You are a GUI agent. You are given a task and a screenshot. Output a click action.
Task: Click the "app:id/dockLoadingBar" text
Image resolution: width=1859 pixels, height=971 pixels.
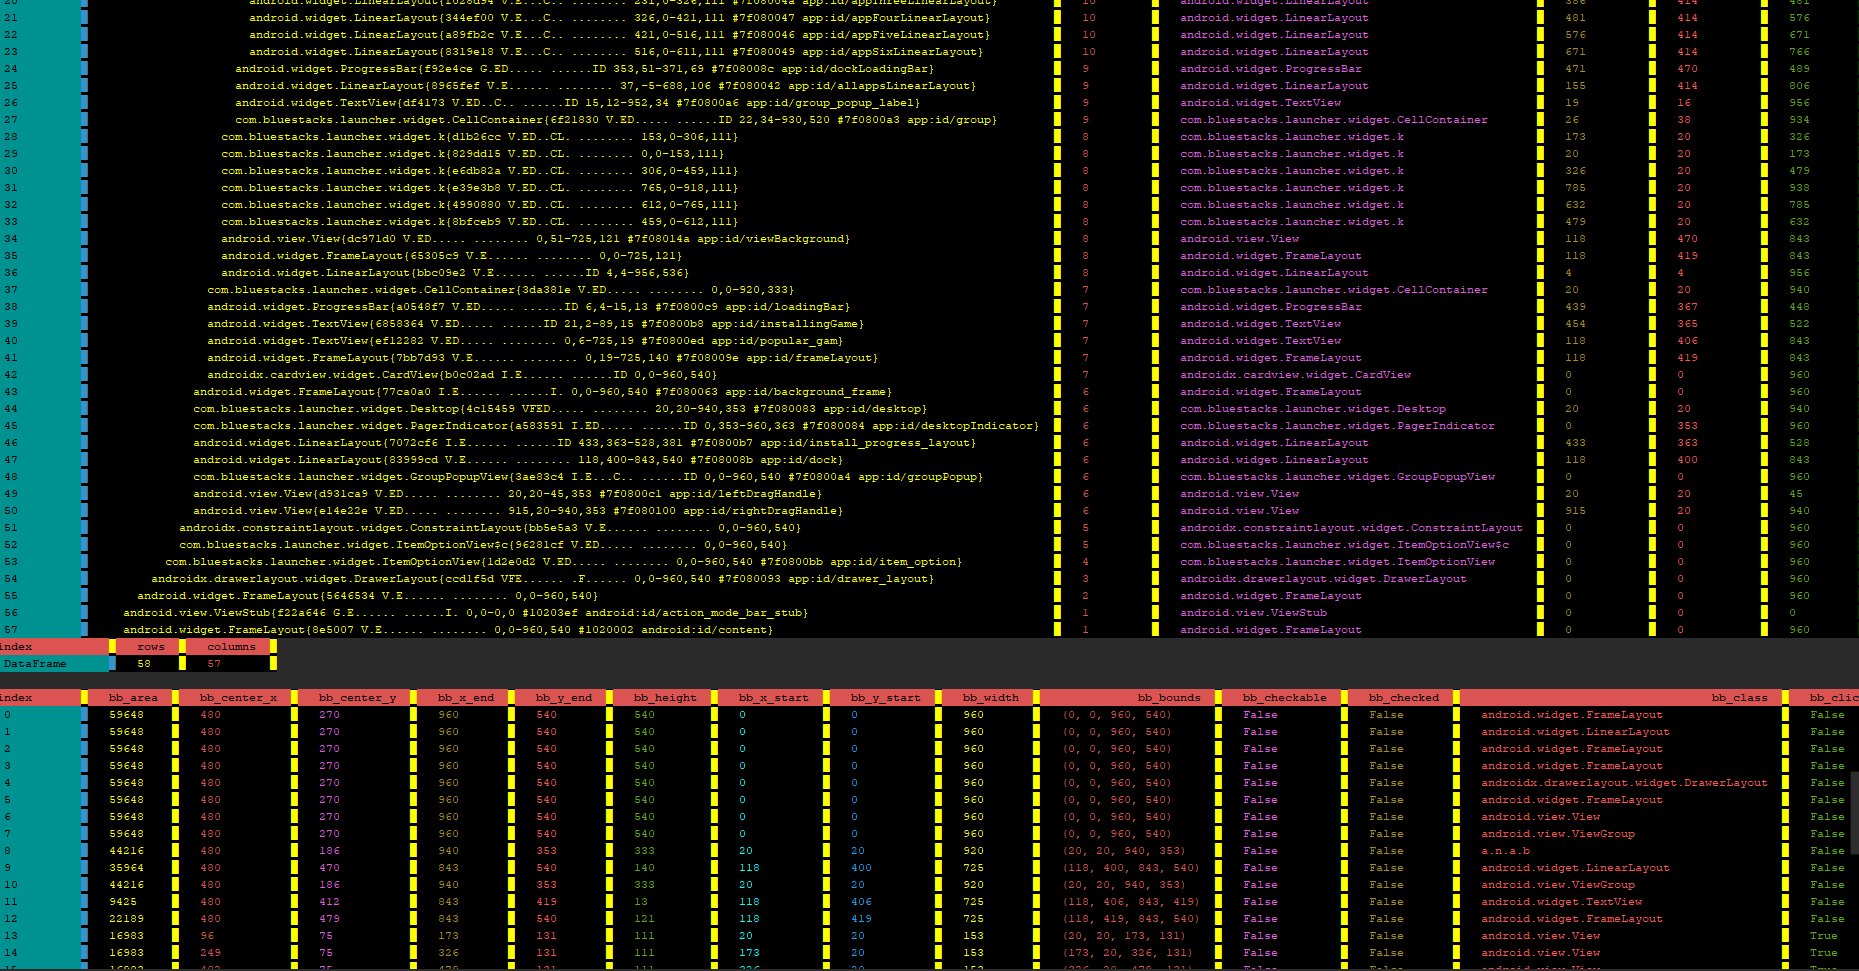point(855,68)
